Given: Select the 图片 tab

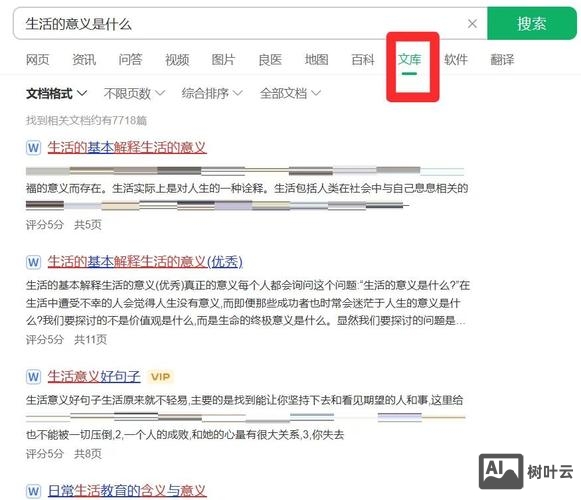Looking at the screenshot, I should click(223, 59).
